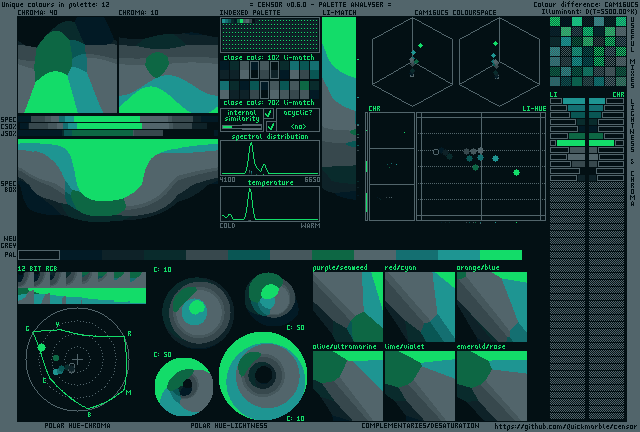Click the acyclic '<no>' result field
640x432 pixels.
click(x=299, y=127)
